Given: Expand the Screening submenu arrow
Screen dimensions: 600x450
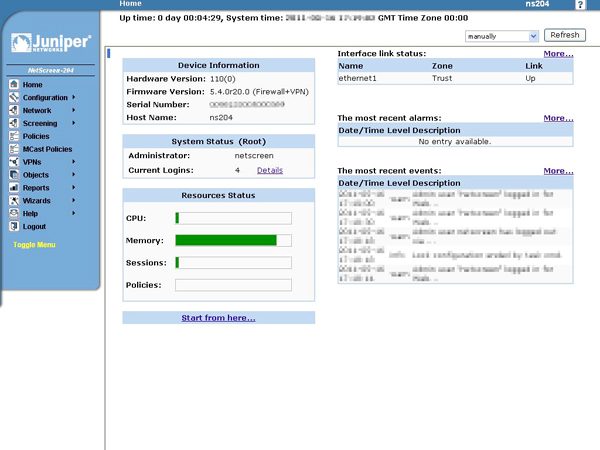Looking at the screenshot, I should pyautogui.click(x=73, y=123).
